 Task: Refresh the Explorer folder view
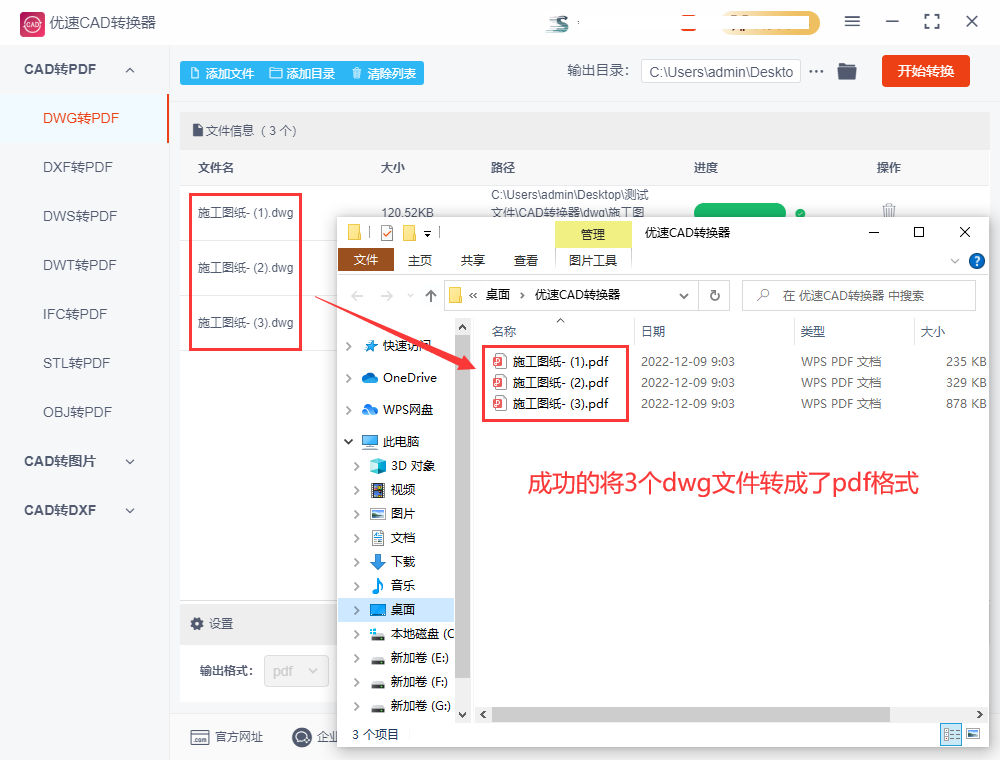click(714, 296)
